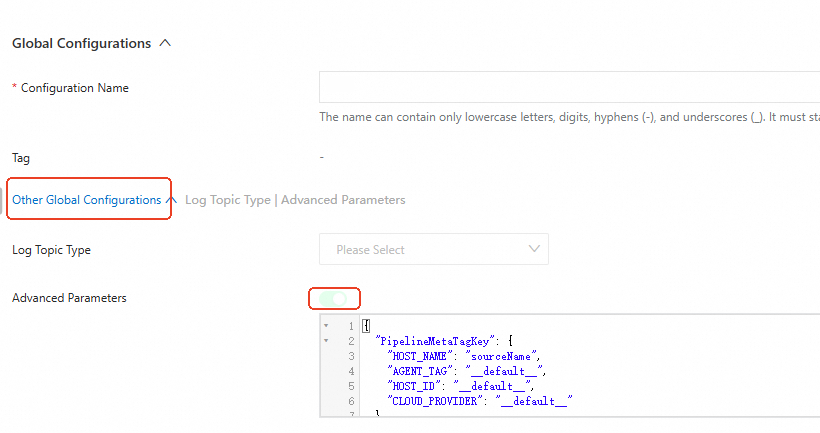The width and height of the screenshot is (820, 433).
Task: Fold JSON code at line 1 arrow
Action: 326,326
